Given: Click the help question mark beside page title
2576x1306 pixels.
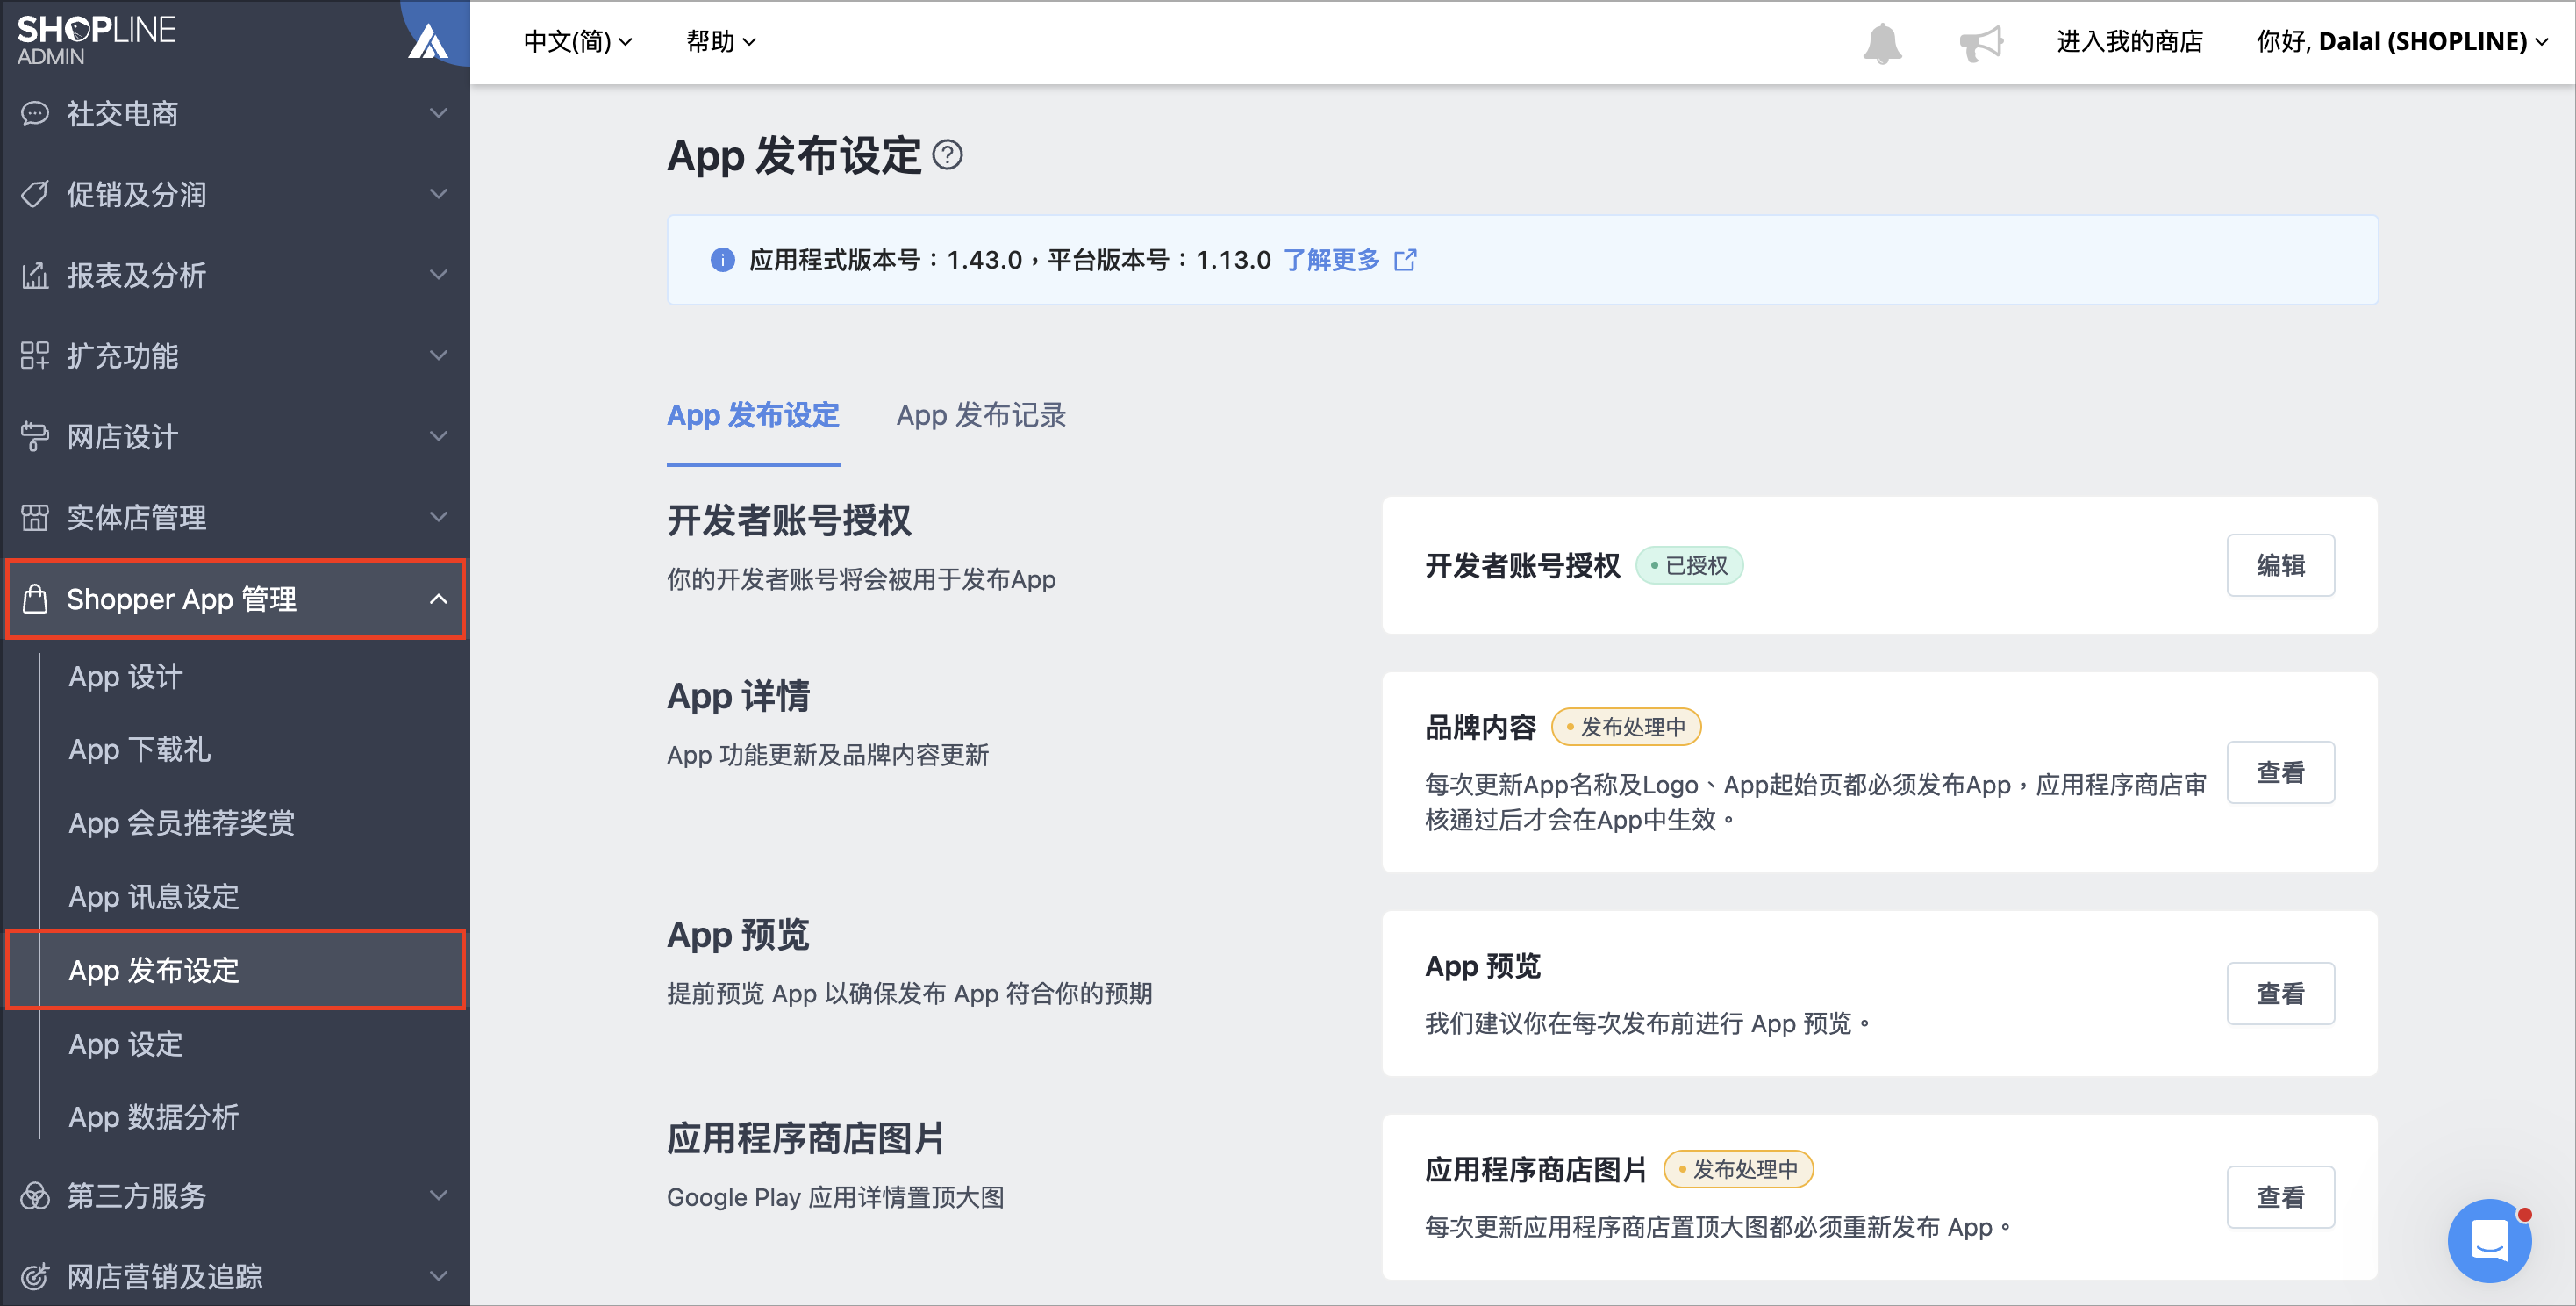Looking at the screenshot, I should click(947, 155).
